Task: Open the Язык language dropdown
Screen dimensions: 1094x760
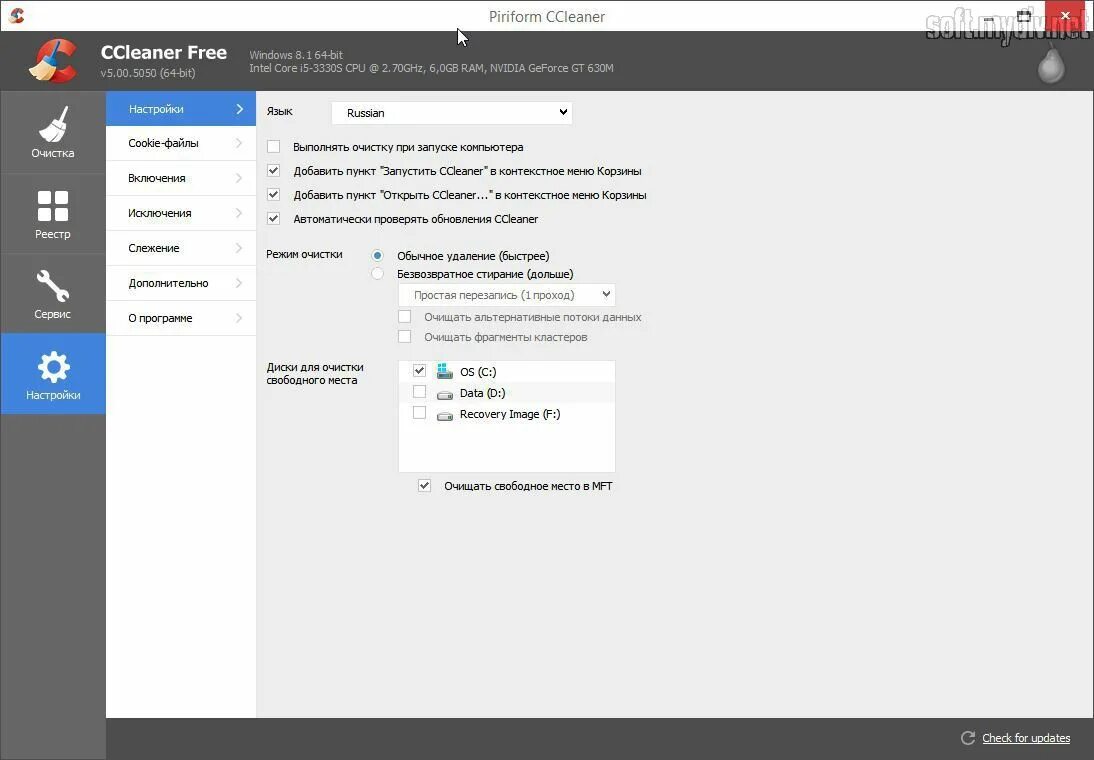Action: (x=451, y=112)
